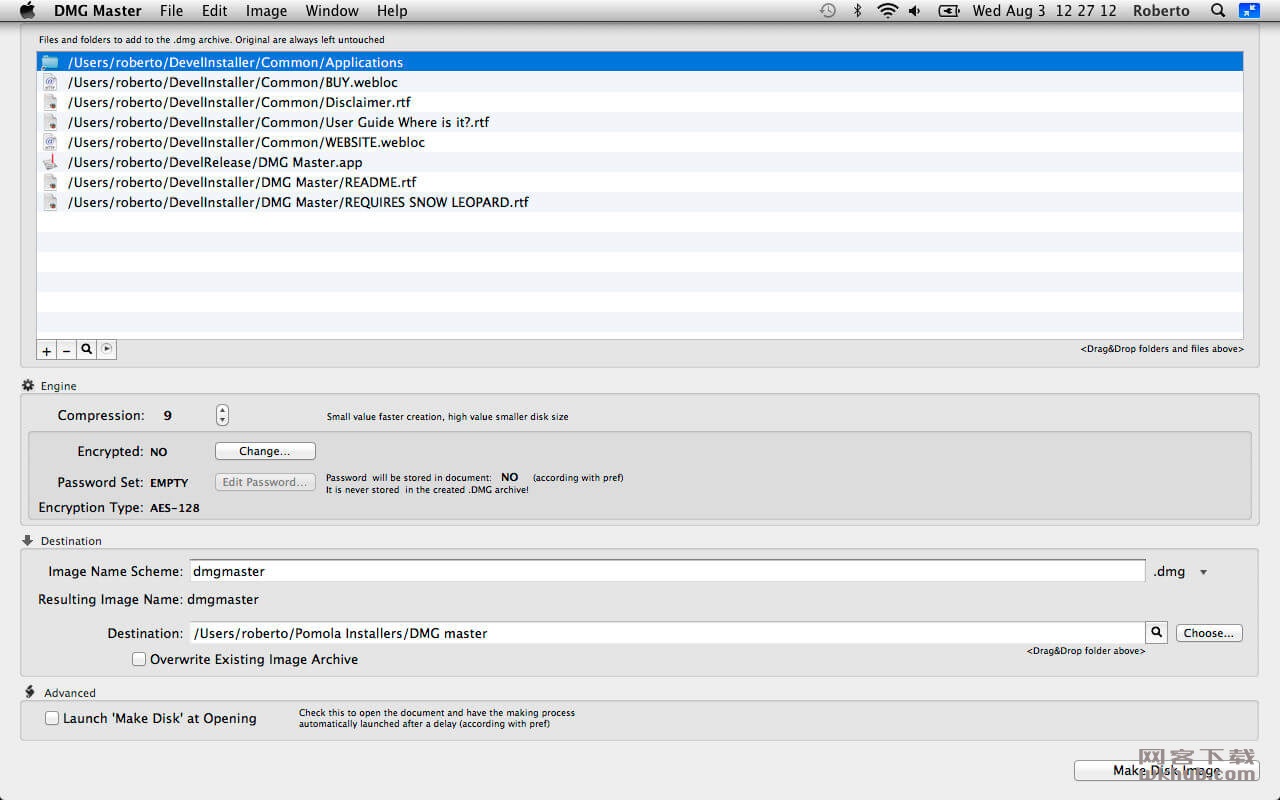Select the Common/WEBSITE.webloc path row
Image resolution: width=1280 pixels, height=800 pixels.
[640, 142]
